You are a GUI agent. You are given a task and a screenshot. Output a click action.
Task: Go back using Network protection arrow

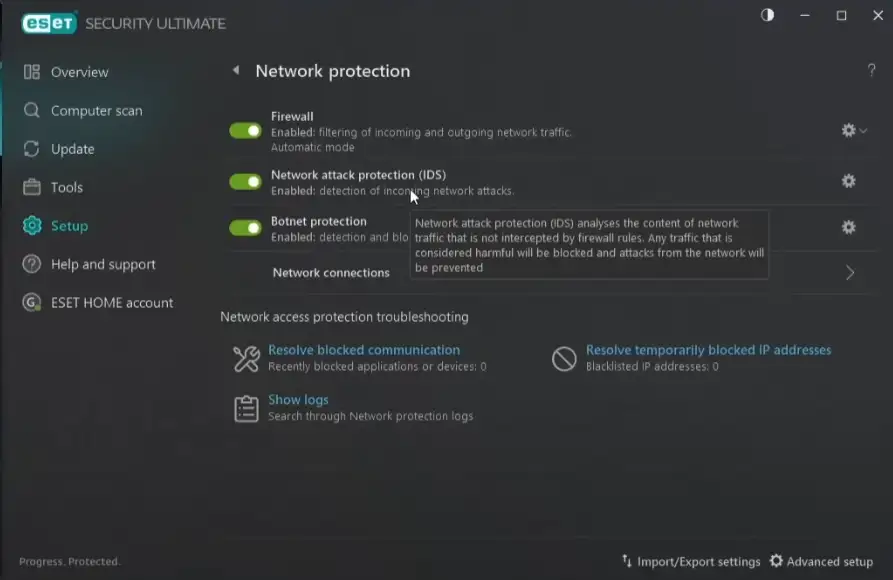coord(236,71)
